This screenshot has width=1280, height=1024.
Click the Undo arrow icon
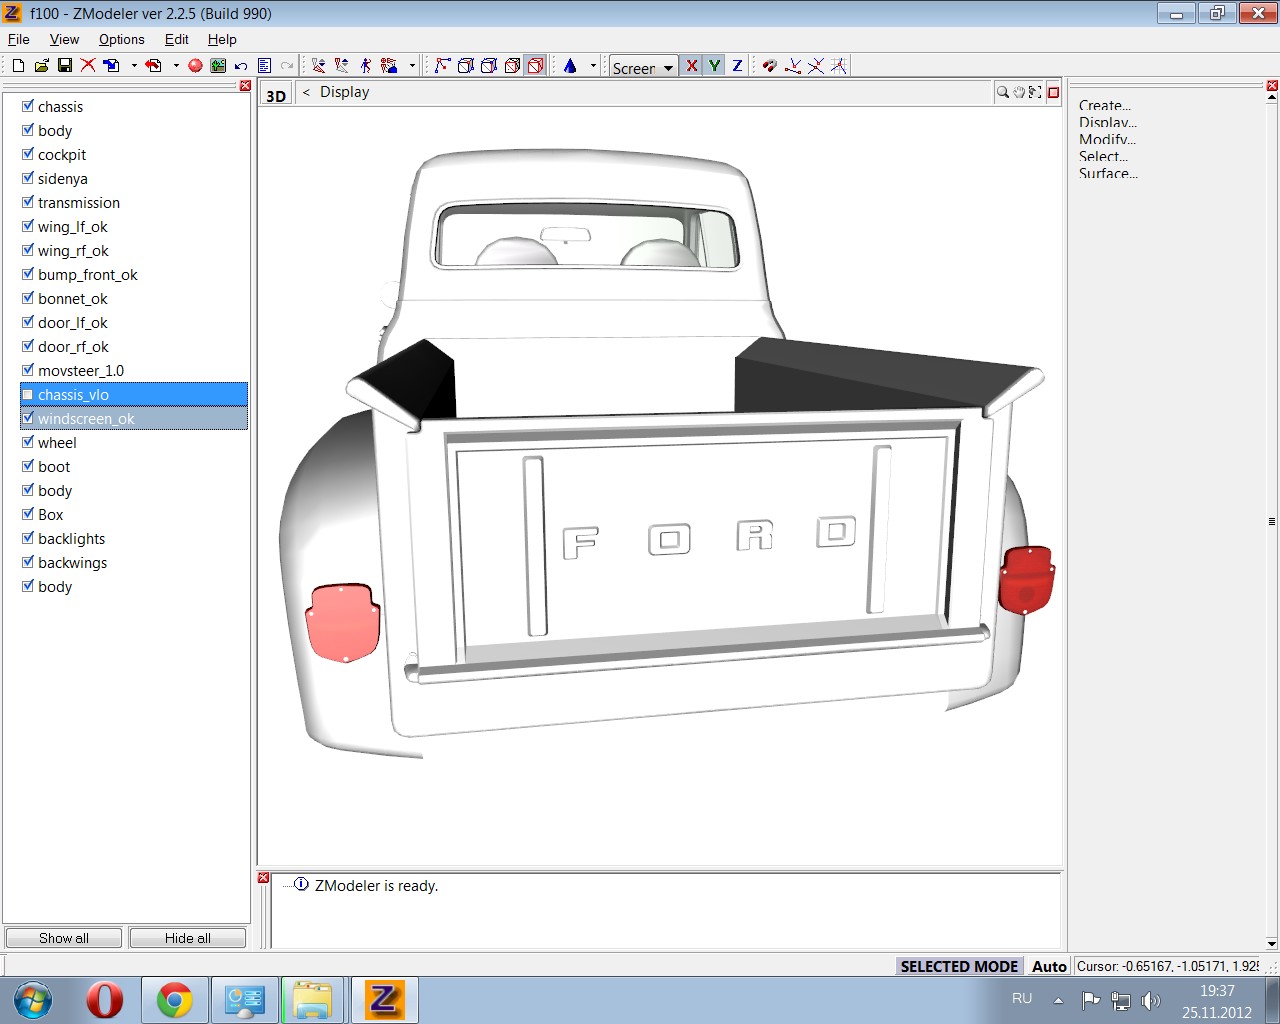[x=241, y=66]
